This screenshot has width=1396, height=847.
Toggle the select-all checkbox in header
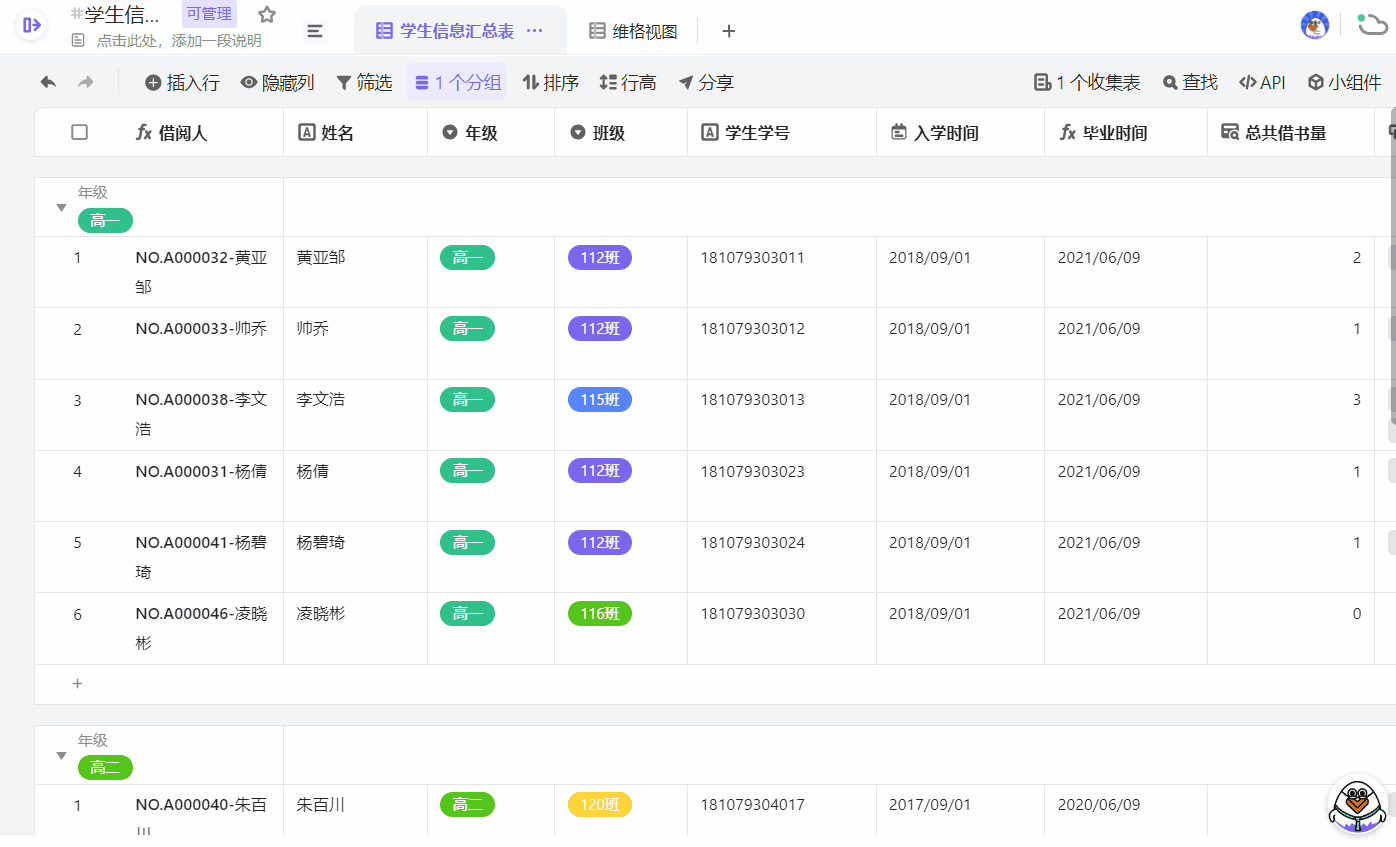[x=80, y=132]
